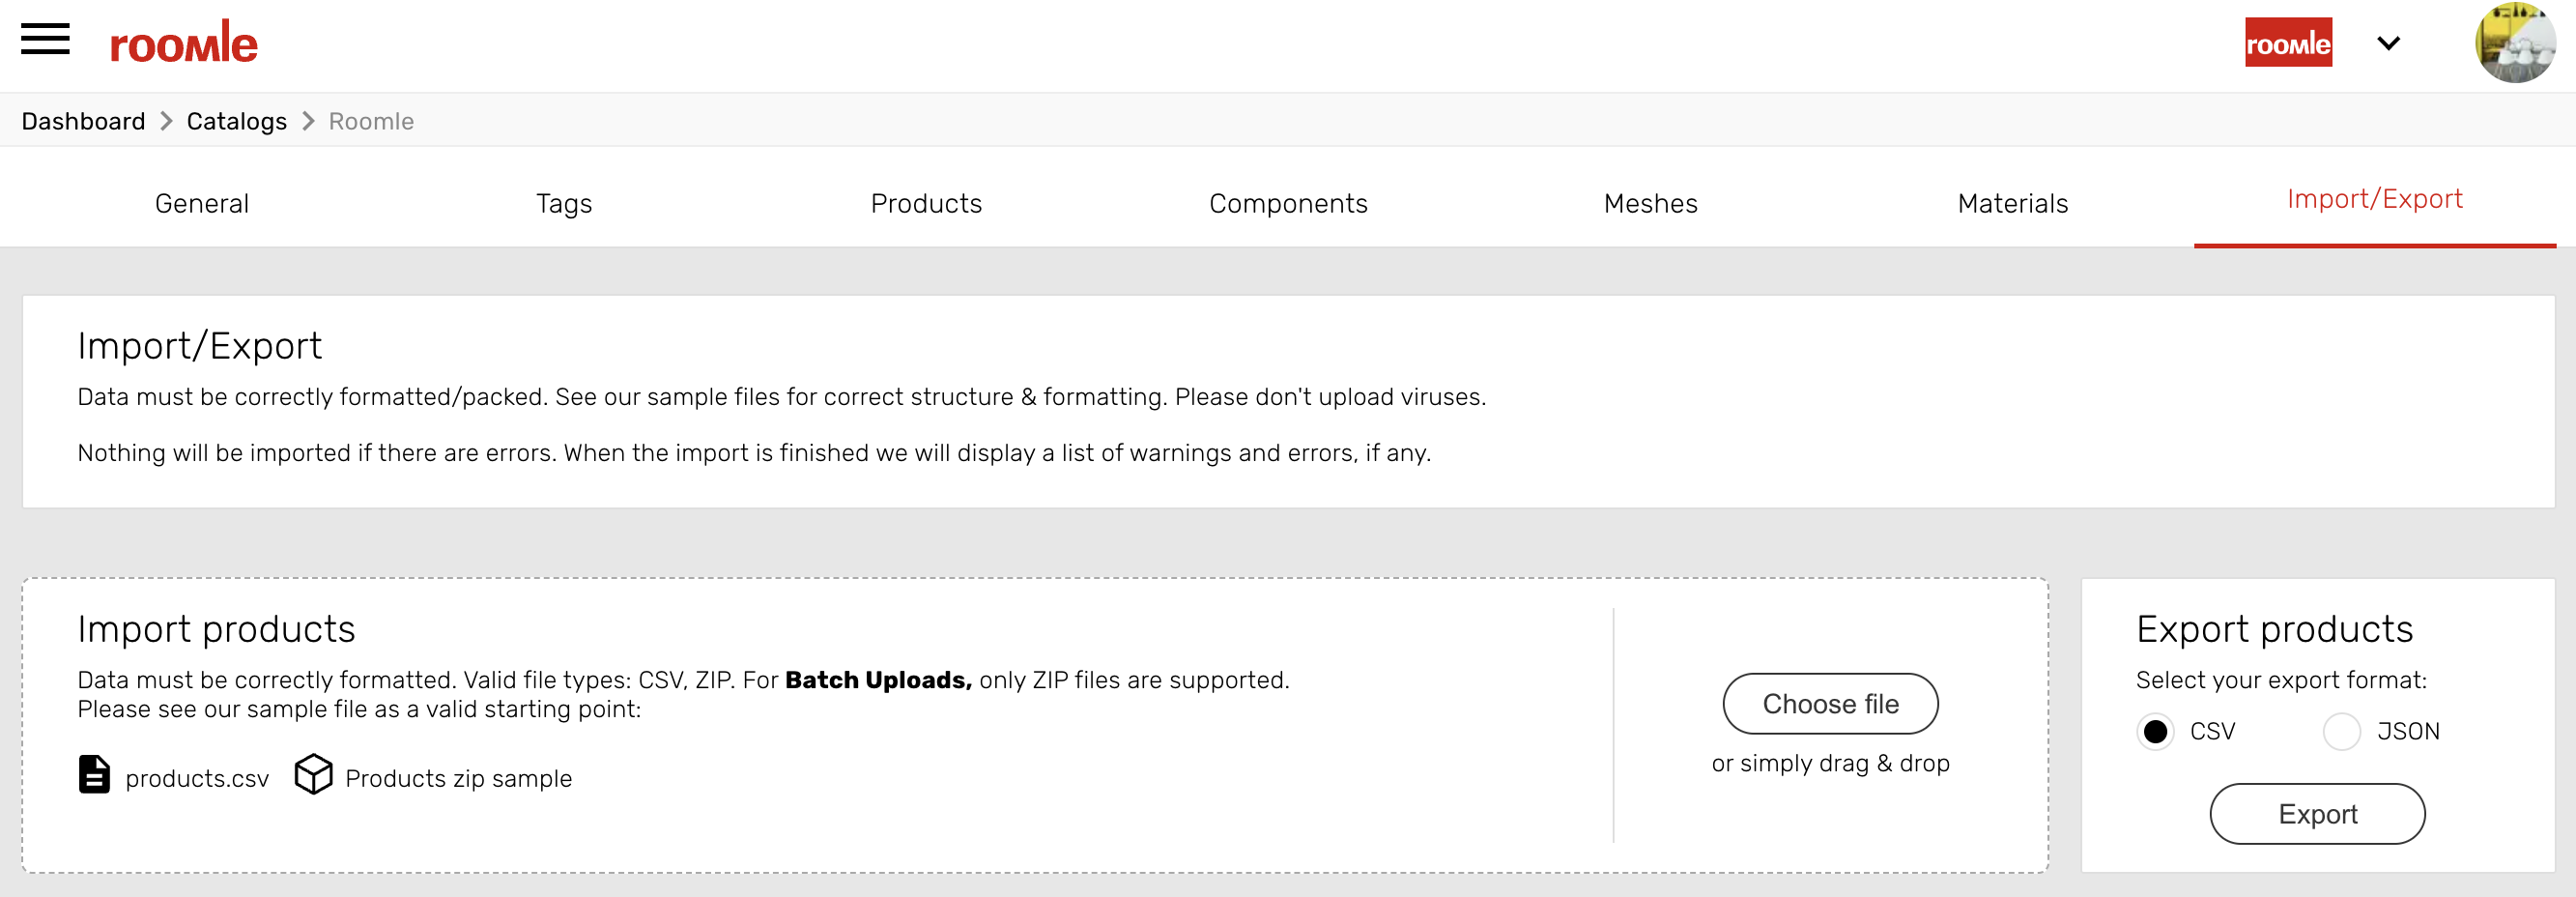Open the Meshes tab
This screenshot has width=2576, height=897.
coord(1650,204)
